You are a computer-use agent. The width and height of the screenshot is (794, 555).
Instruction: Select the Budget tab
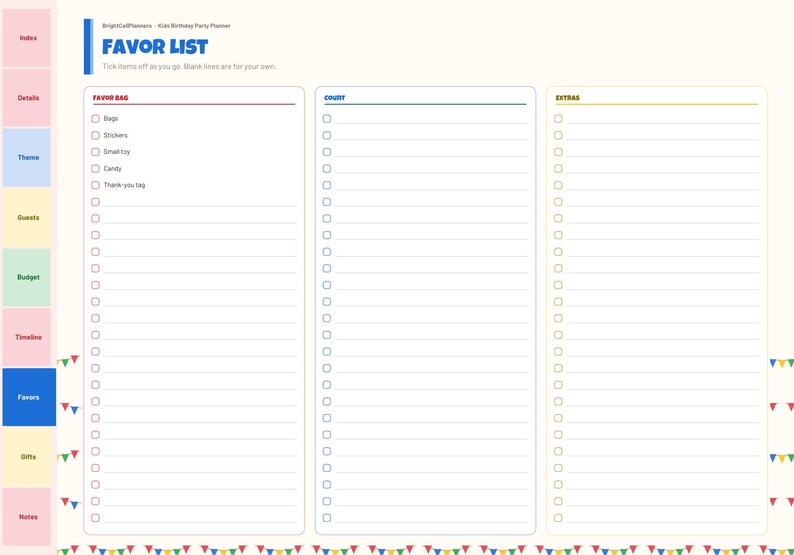tap(27, 278)
